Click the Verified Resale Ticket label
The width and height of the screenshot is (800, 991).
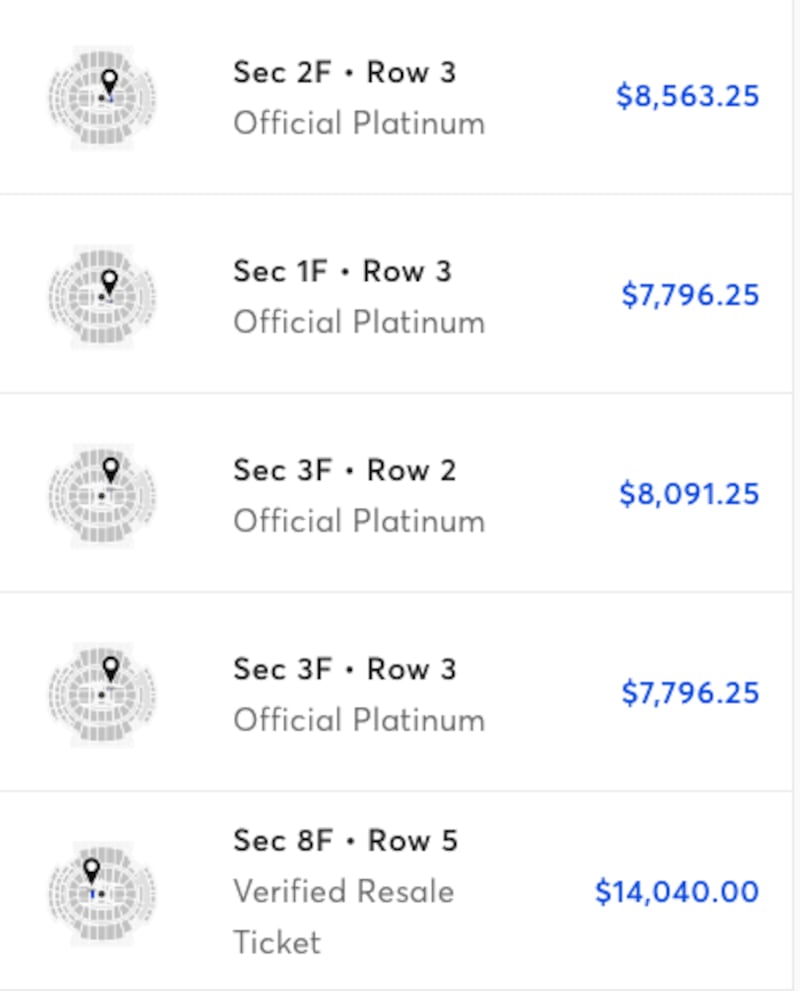pos(343,891)
